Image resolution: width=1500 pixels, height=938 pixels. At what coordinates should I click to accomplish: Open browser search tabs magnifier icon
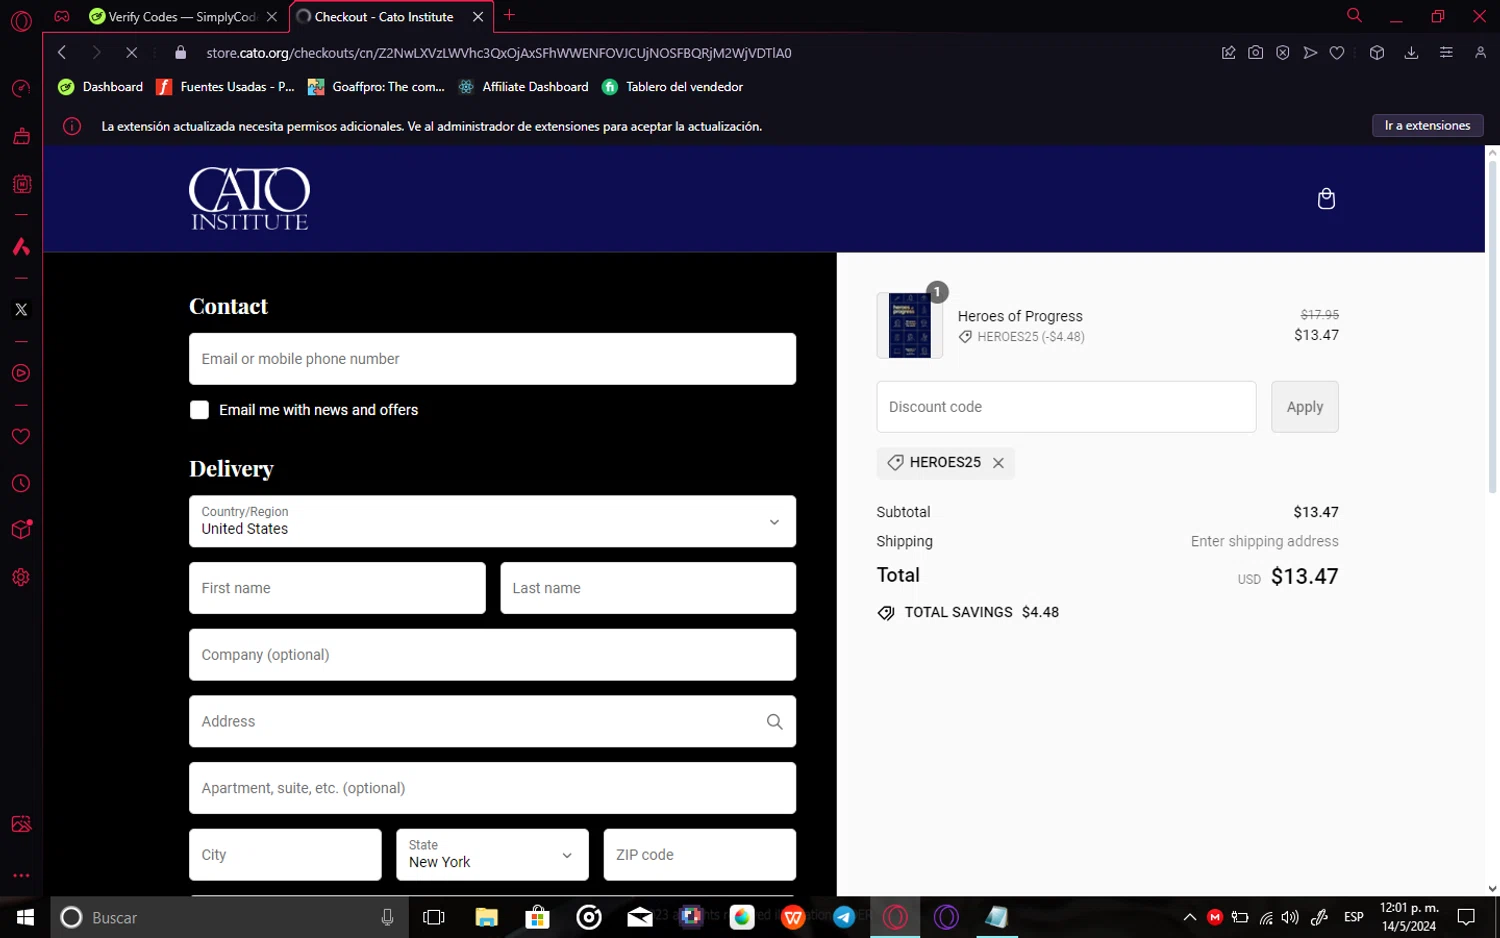click(1354, 16)
